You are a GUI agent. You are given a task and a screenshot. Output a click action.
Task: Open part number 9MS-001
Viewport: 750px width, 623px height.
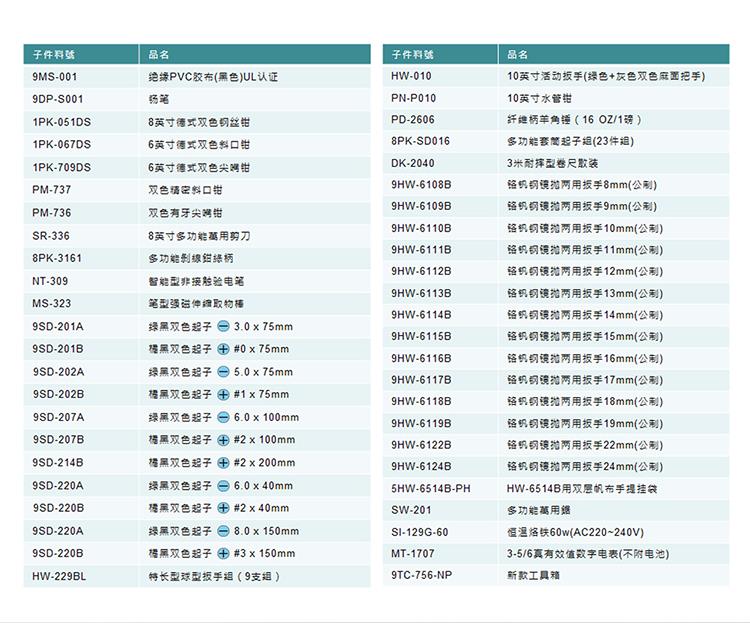click(56, 77)
